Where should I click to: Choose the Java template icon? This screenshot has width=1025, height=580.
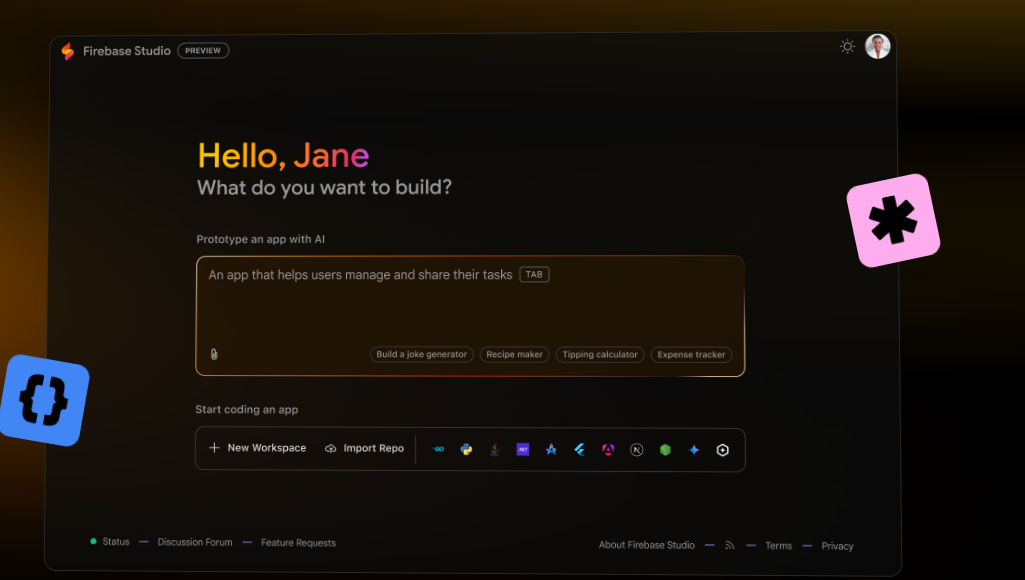[494, 450]
